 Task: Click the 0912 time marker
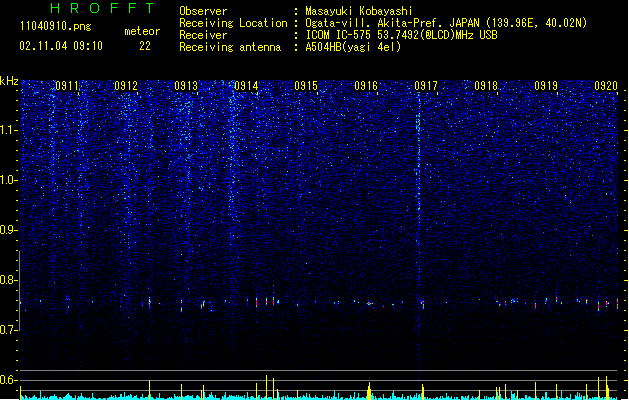pos(126,86)
